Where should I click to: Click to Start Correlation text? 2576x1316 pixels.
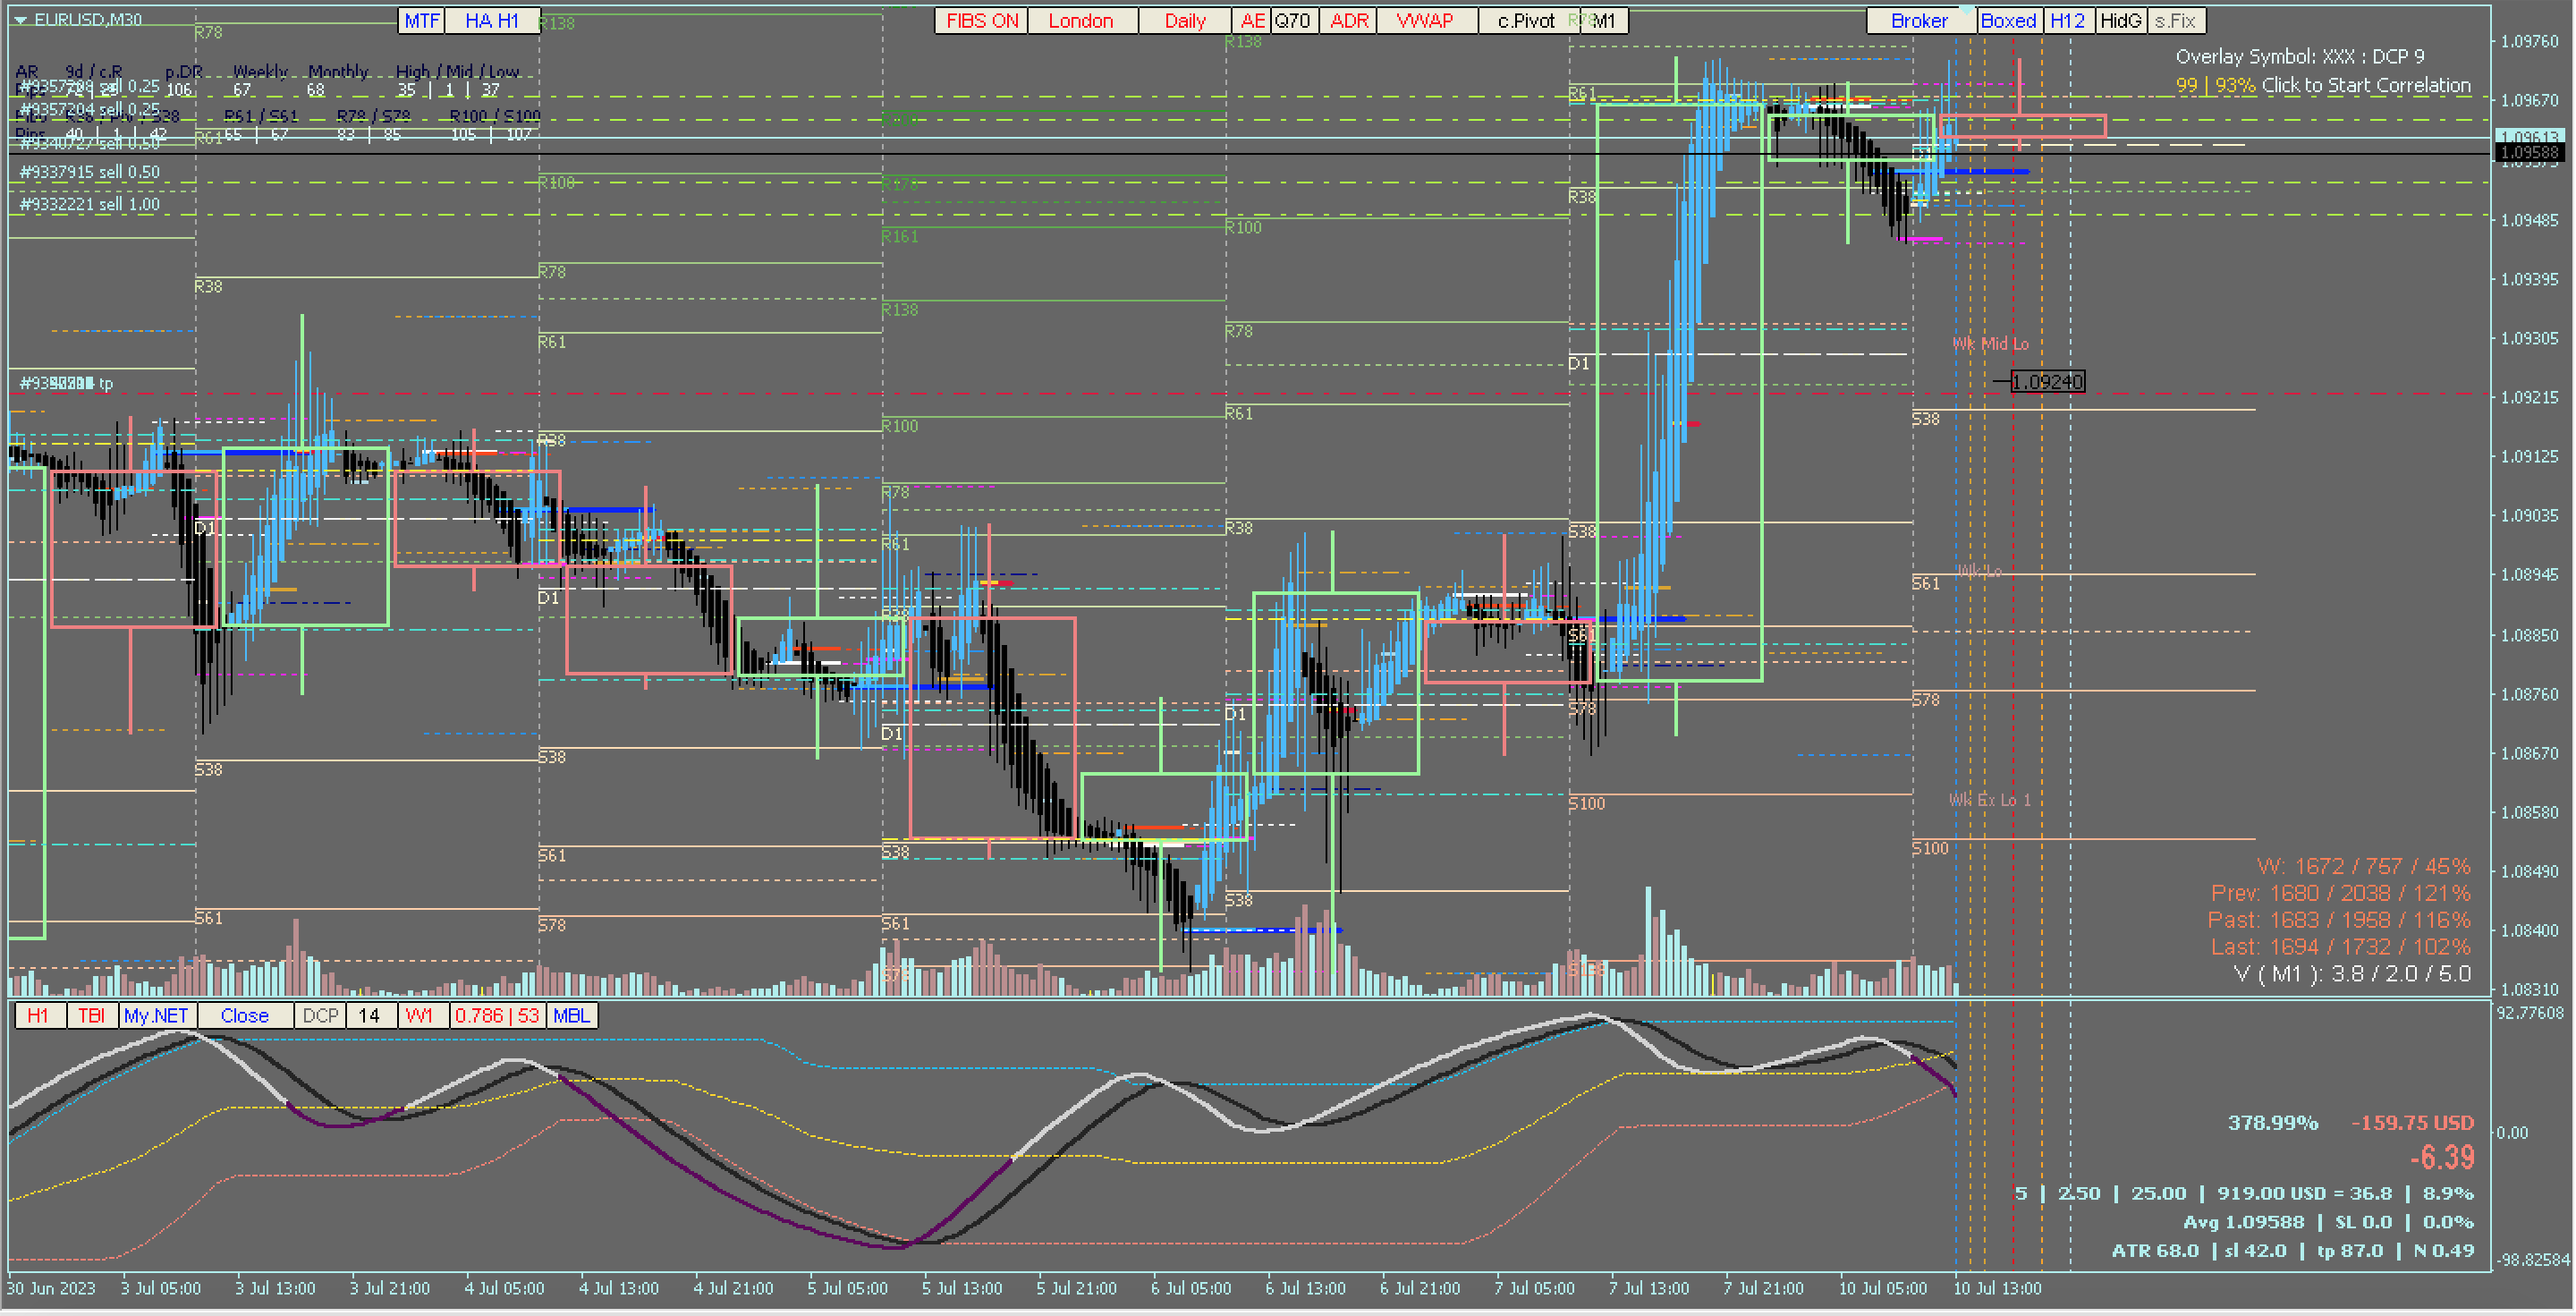point(2366,86)
